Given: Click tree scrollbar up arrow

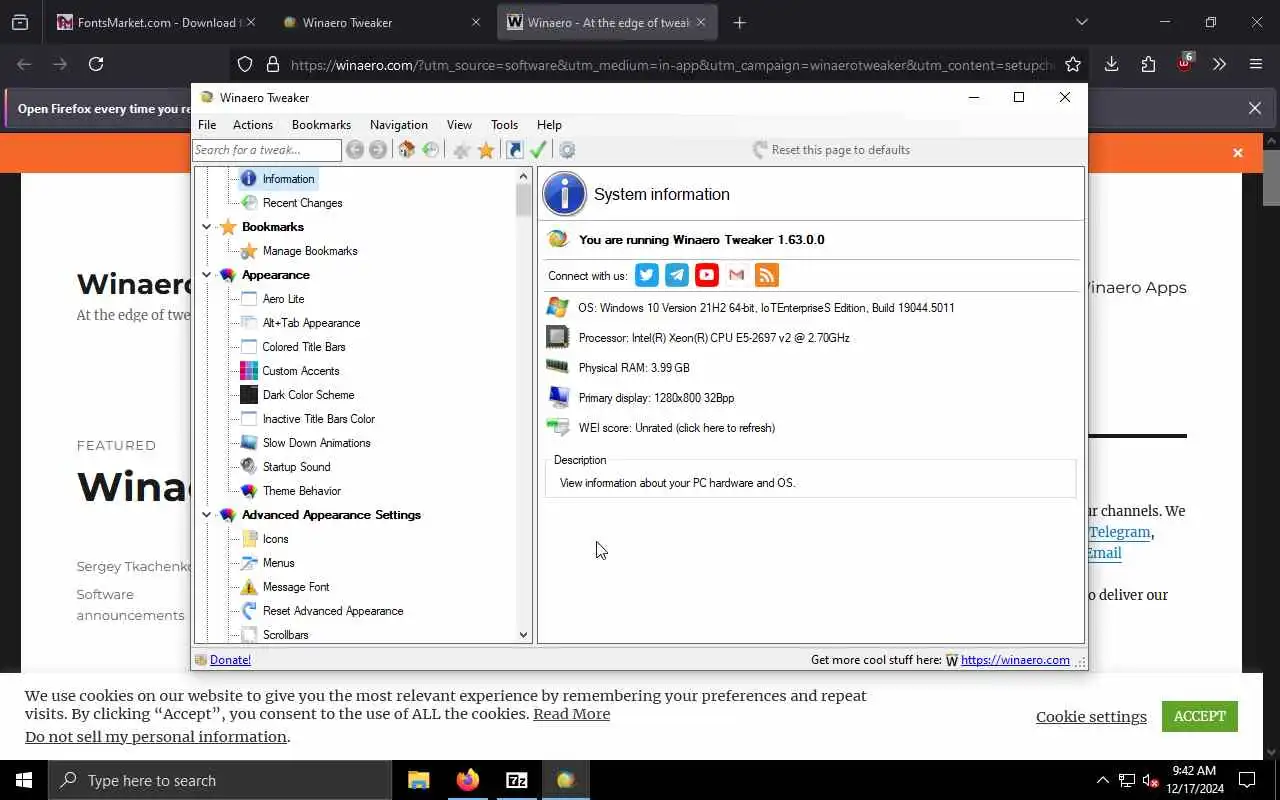Looking at the screenshot, I should (x=523, y=176).
